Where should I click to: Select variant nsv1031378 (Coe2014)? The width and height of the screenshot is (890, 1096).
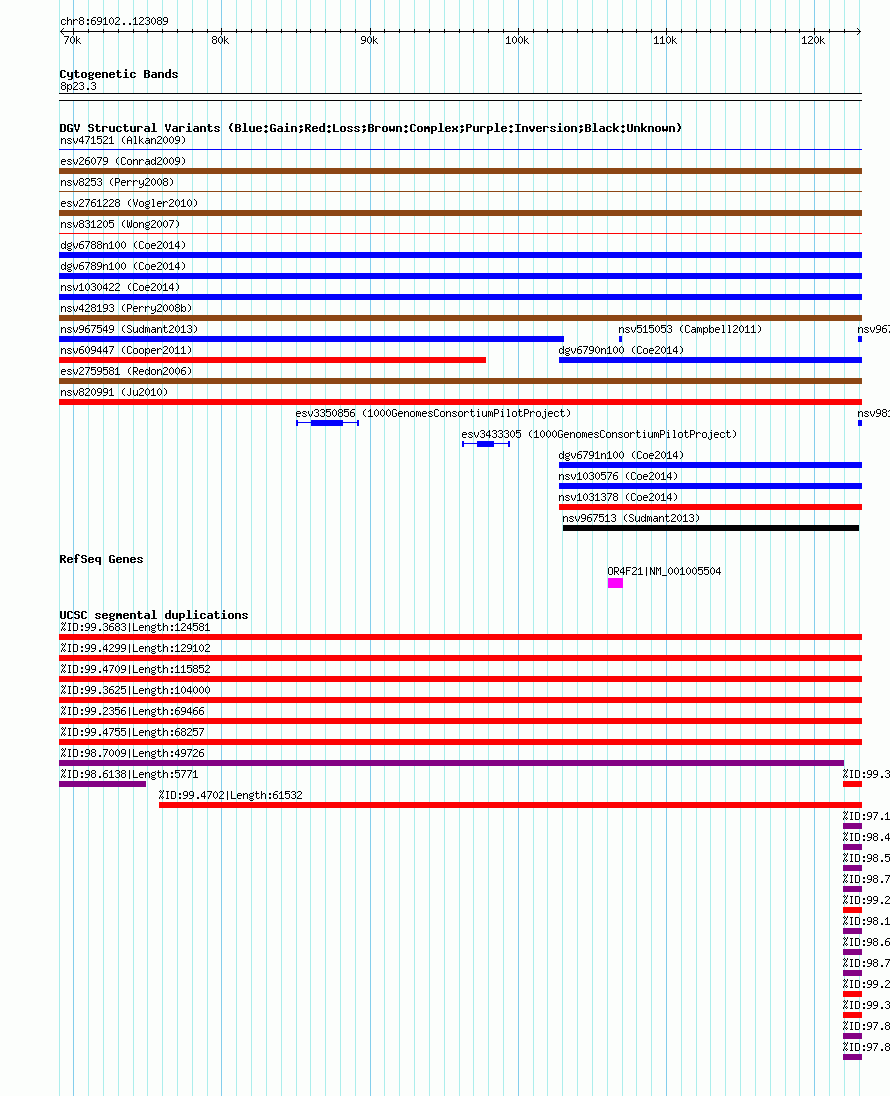point(619,497)
